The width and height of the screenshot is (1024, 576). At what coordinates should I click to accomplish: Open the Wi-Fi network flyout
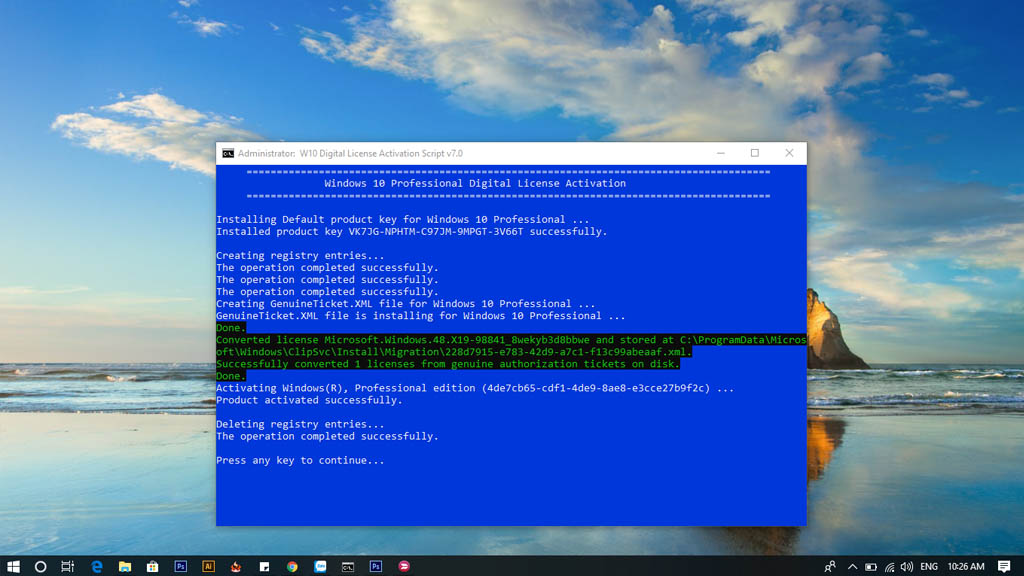tap(889, 567)
